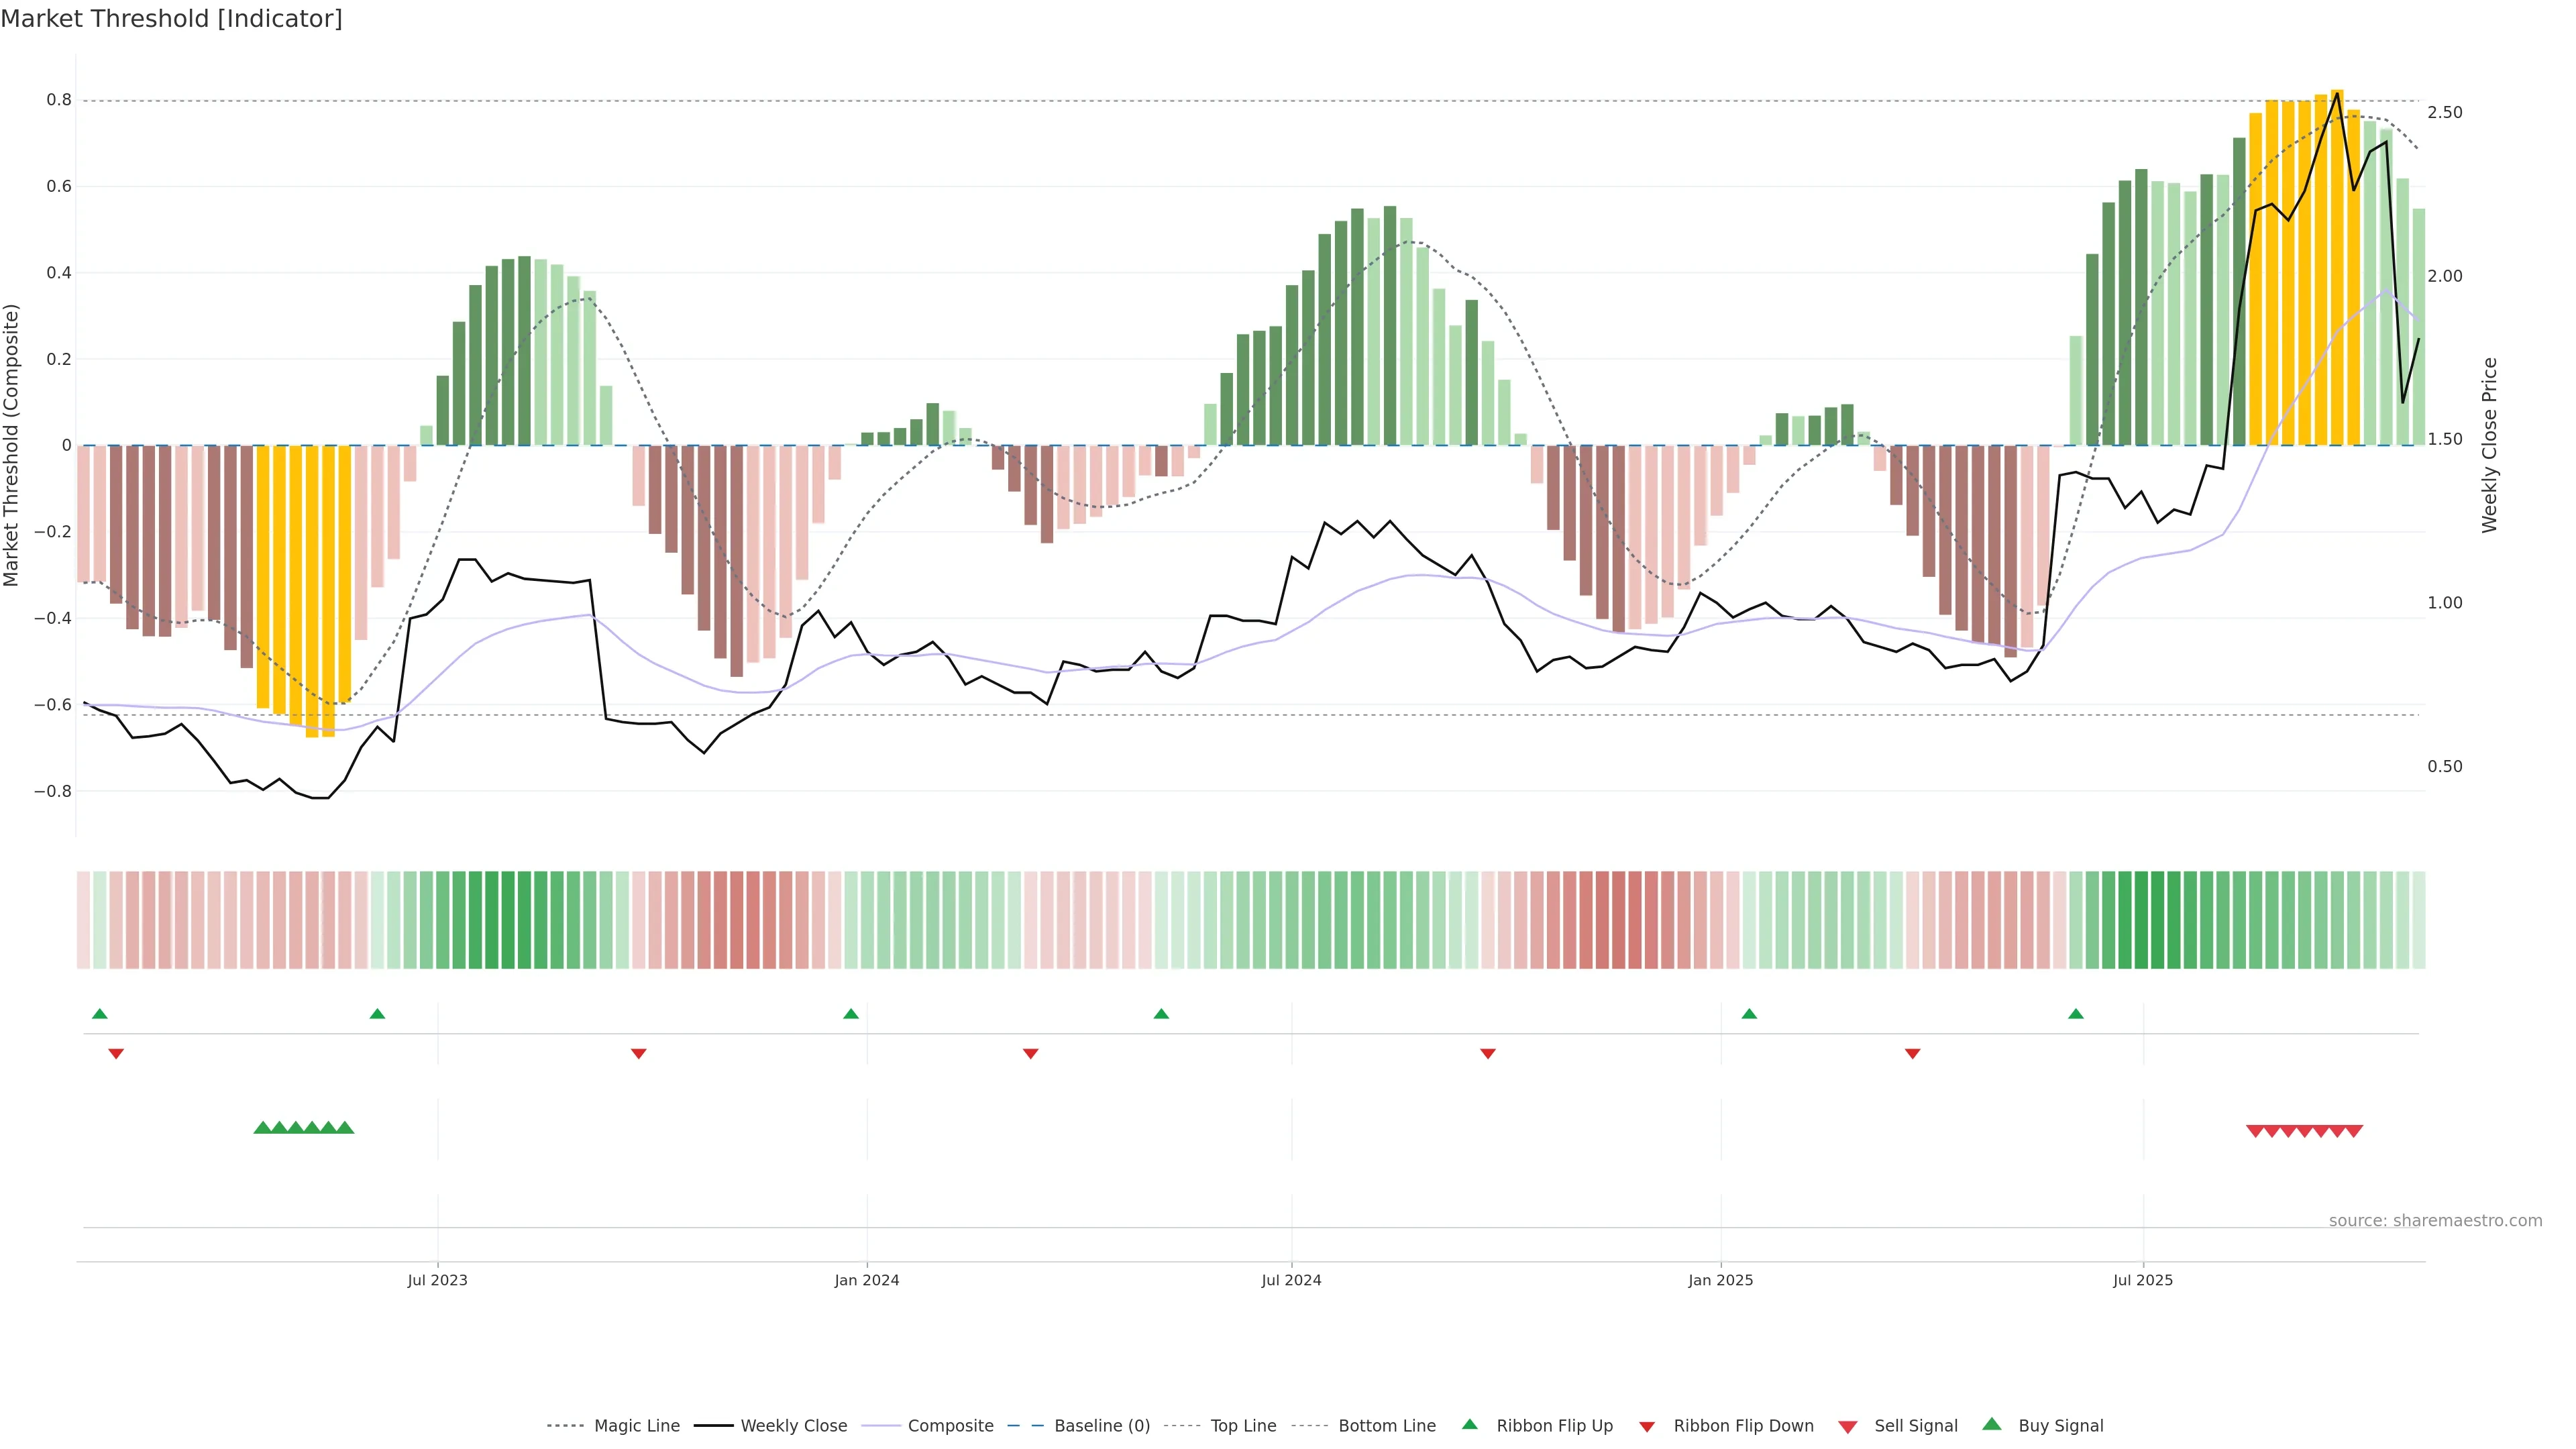
Task: Click the green flip-up marker nearest Jan 2024
Action: (851, 1014)
